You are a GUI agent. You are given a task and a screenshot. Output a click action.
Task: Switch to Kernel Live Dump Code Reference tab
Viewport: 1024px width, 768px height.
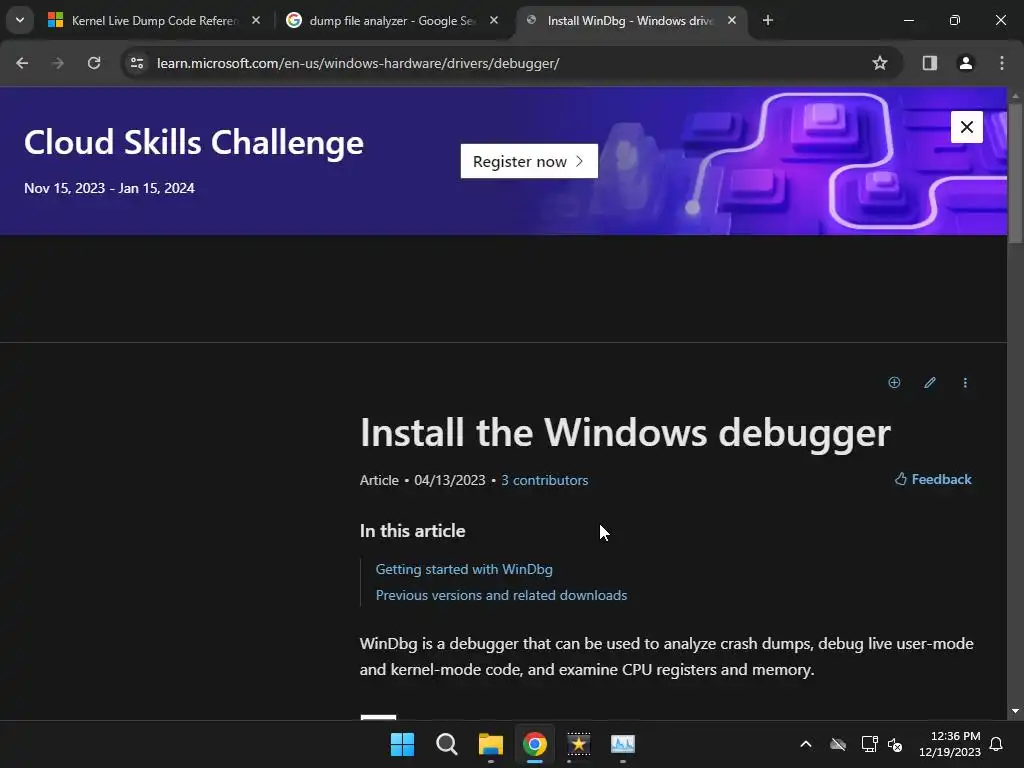[x=155, y=21]
